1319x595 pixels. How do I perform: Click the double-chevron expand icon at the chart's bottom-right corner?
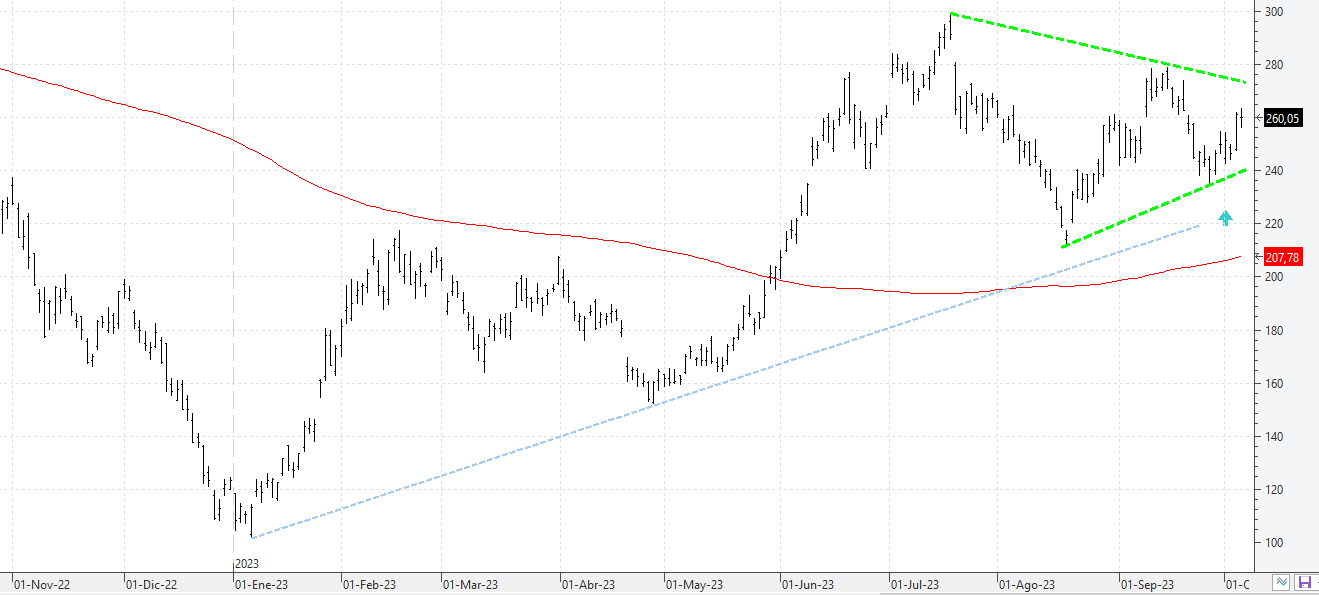coord(1282,582)
